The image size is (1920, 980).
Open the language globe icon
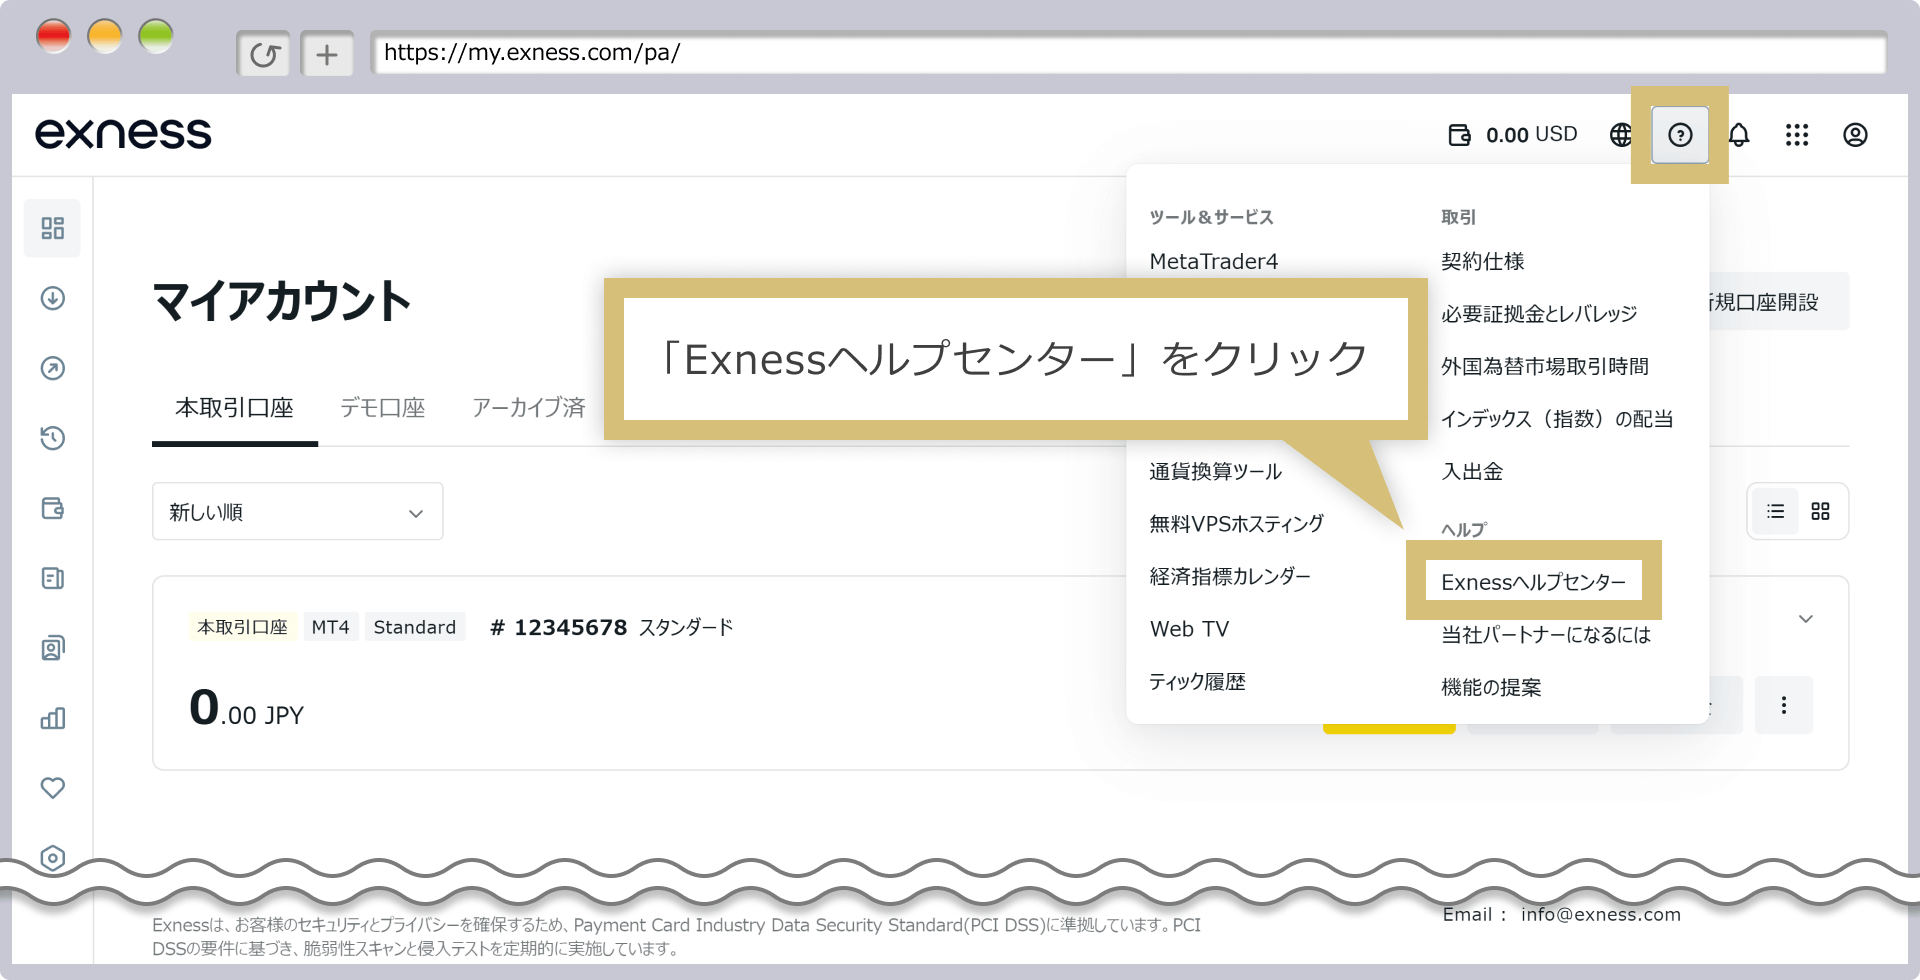pos(1620,135)
